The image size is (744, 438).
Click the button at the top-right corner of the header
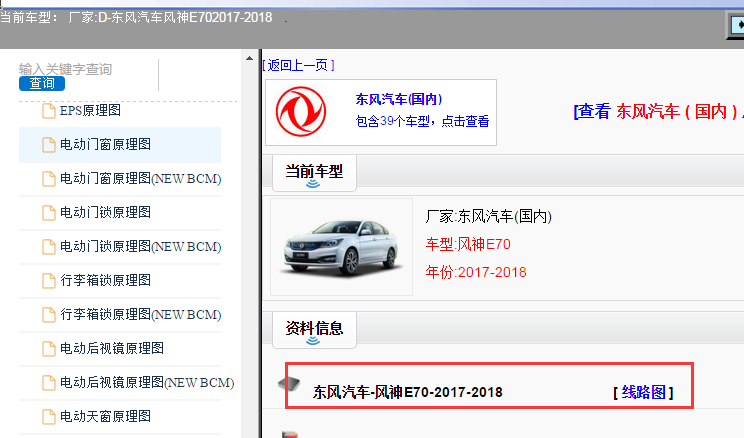736,26
